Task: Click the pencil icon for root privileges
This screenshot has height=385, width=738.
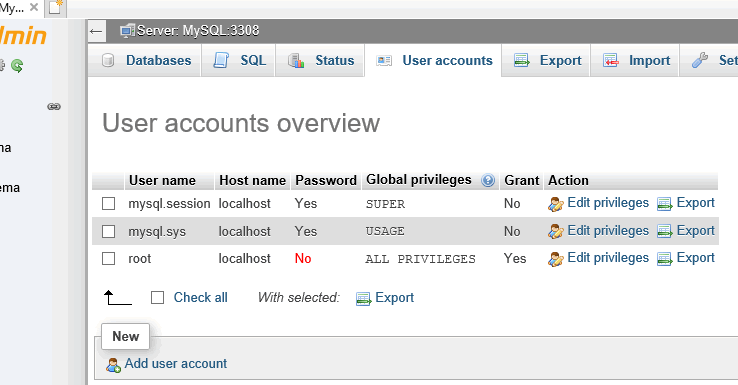Action: [x=556, y=259]
